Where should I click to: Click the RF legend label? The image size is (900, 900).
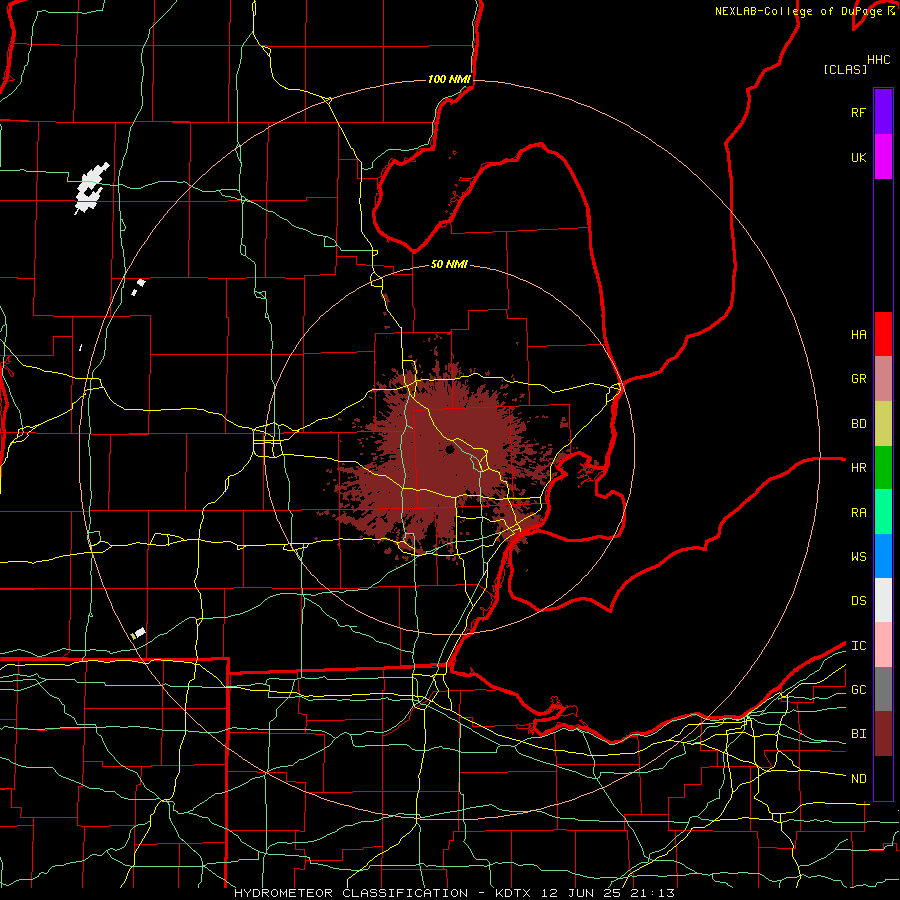click(x=858, y=112)
